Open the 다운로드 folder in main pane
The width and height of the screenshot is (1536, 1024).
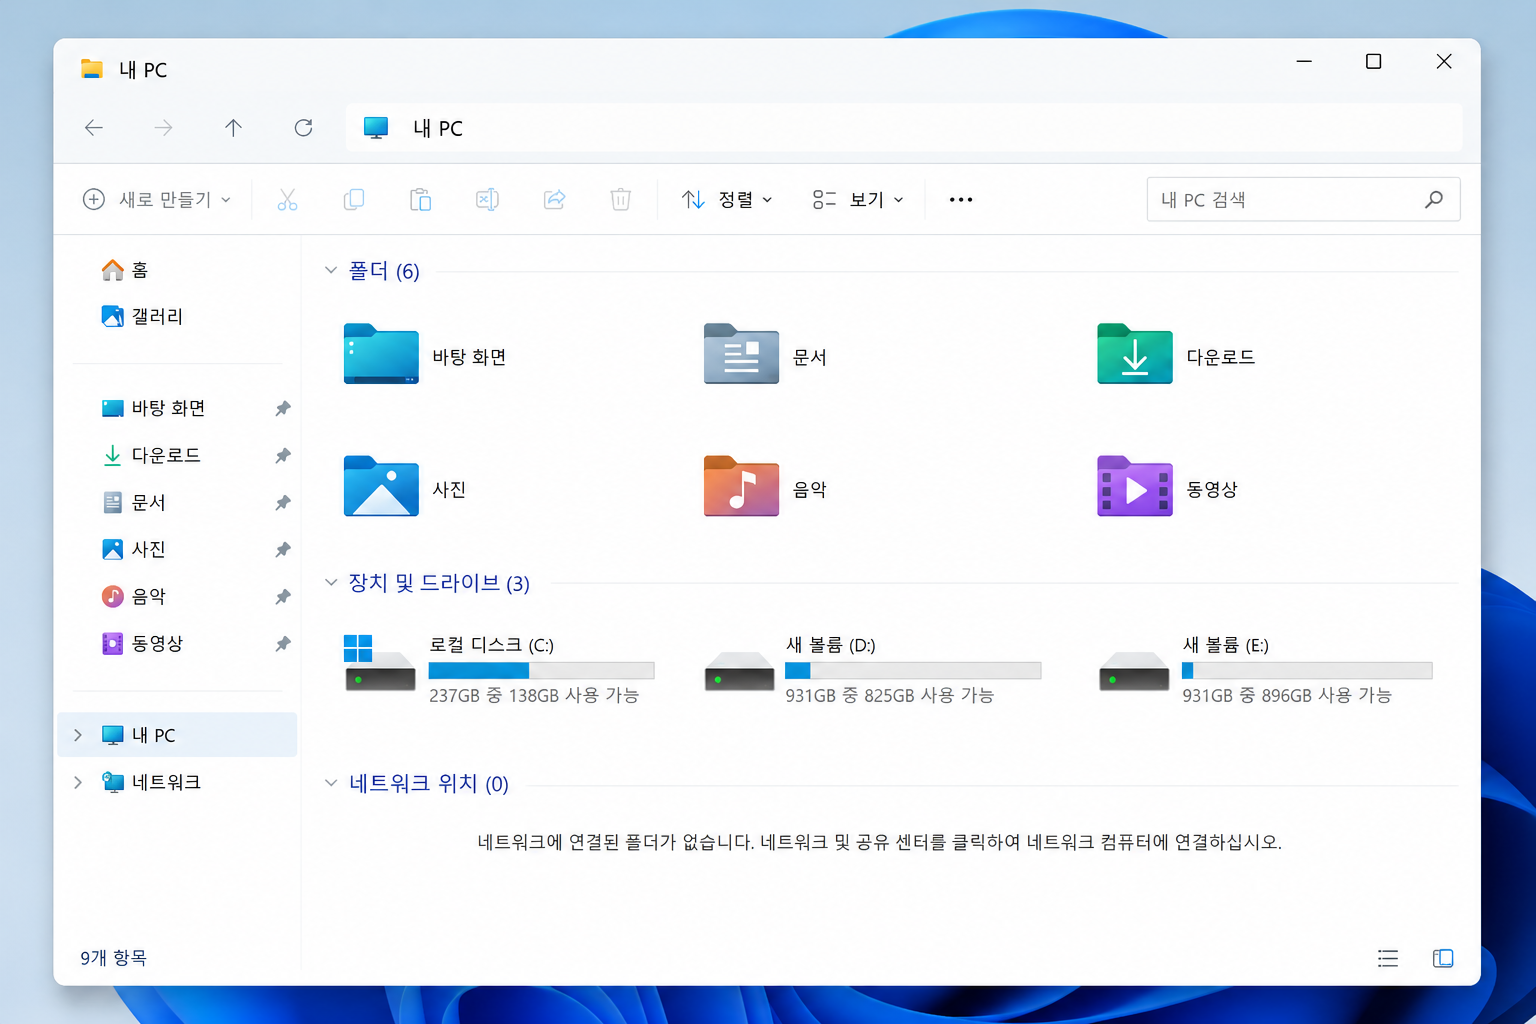(1176, 355)
